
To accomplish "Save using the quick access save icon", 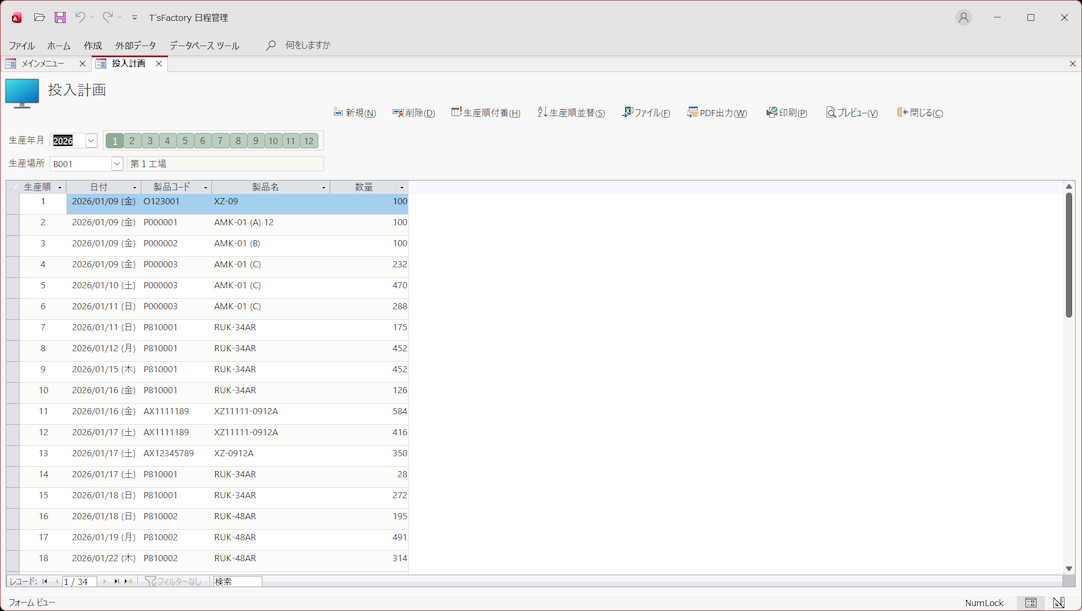I will pyautogui.click(x=60, y=17).
